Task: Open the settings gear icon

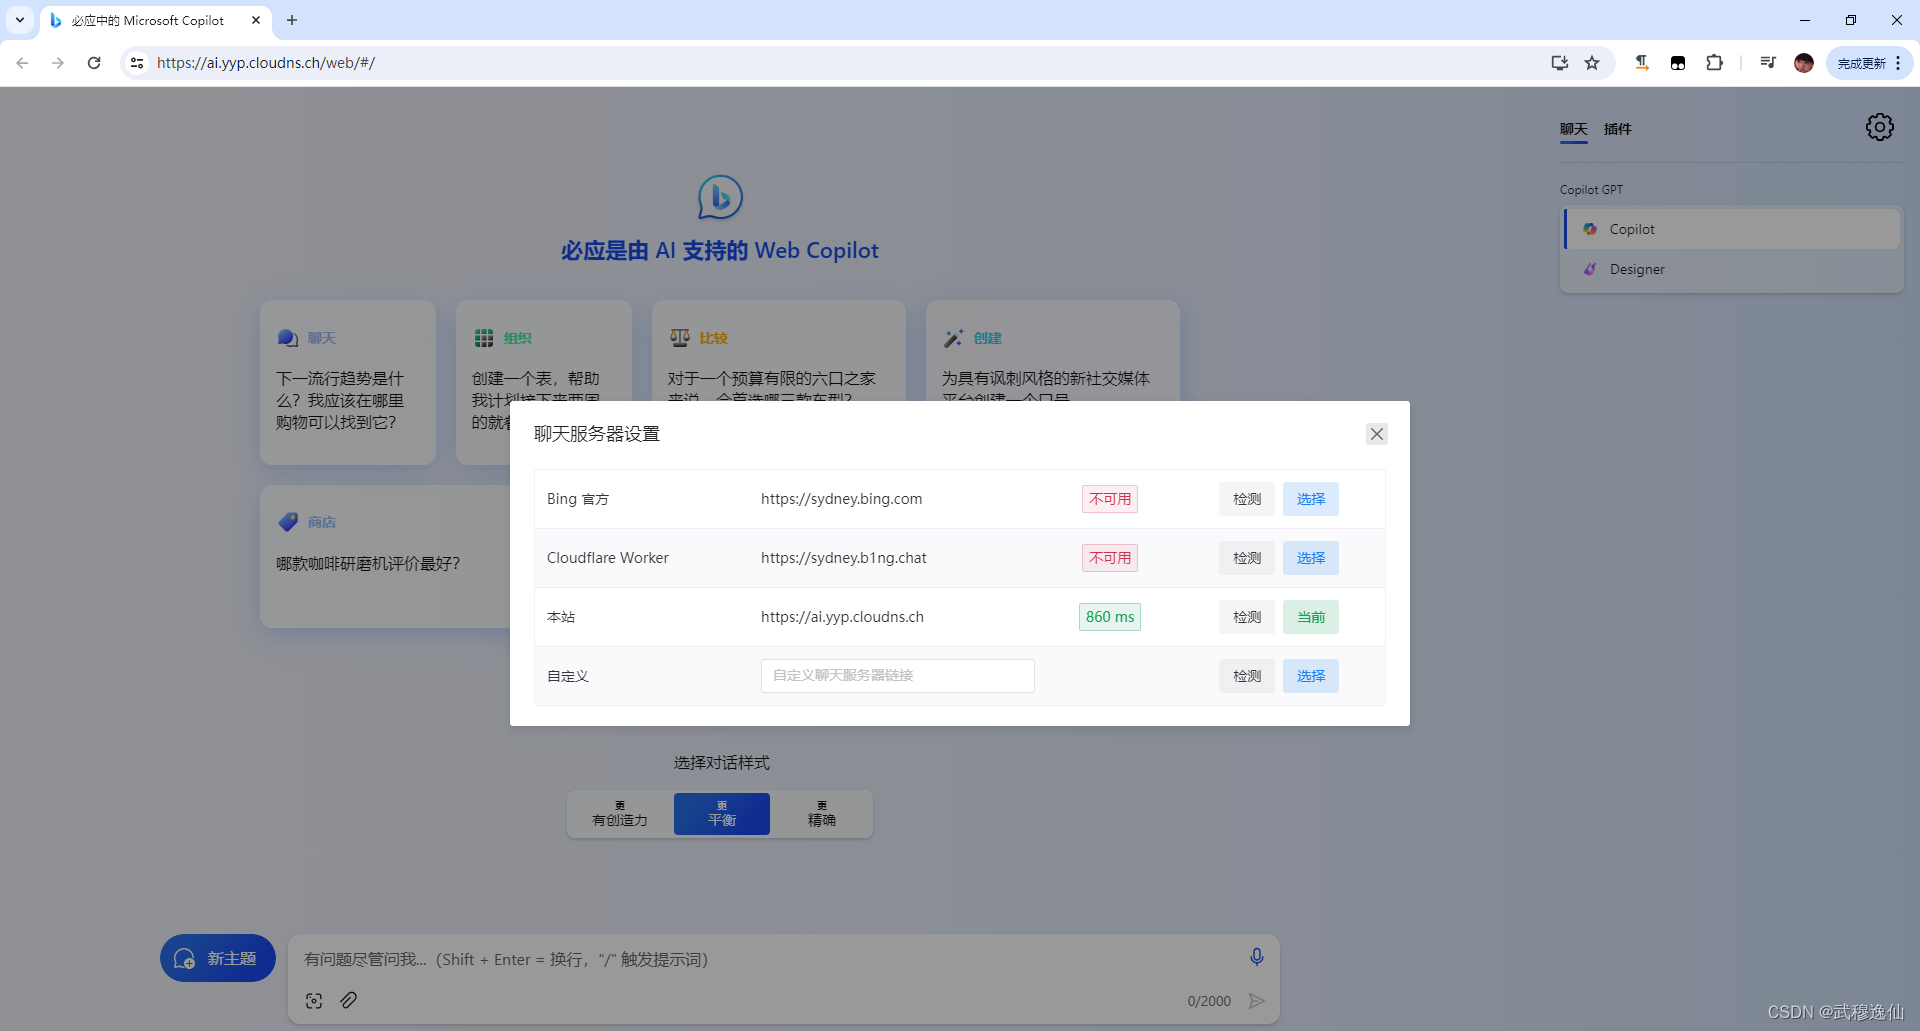Action: [x=1879, y=127]
